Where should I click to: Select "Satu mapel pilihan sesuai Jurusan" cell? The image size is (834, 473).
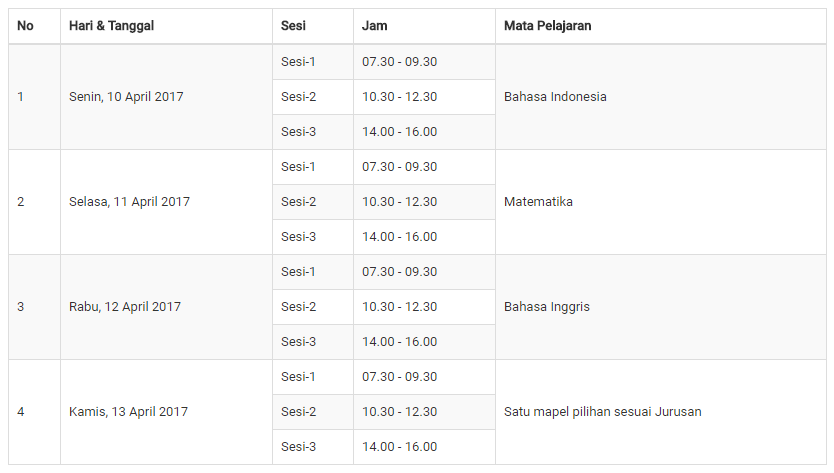tap(661, 412)
